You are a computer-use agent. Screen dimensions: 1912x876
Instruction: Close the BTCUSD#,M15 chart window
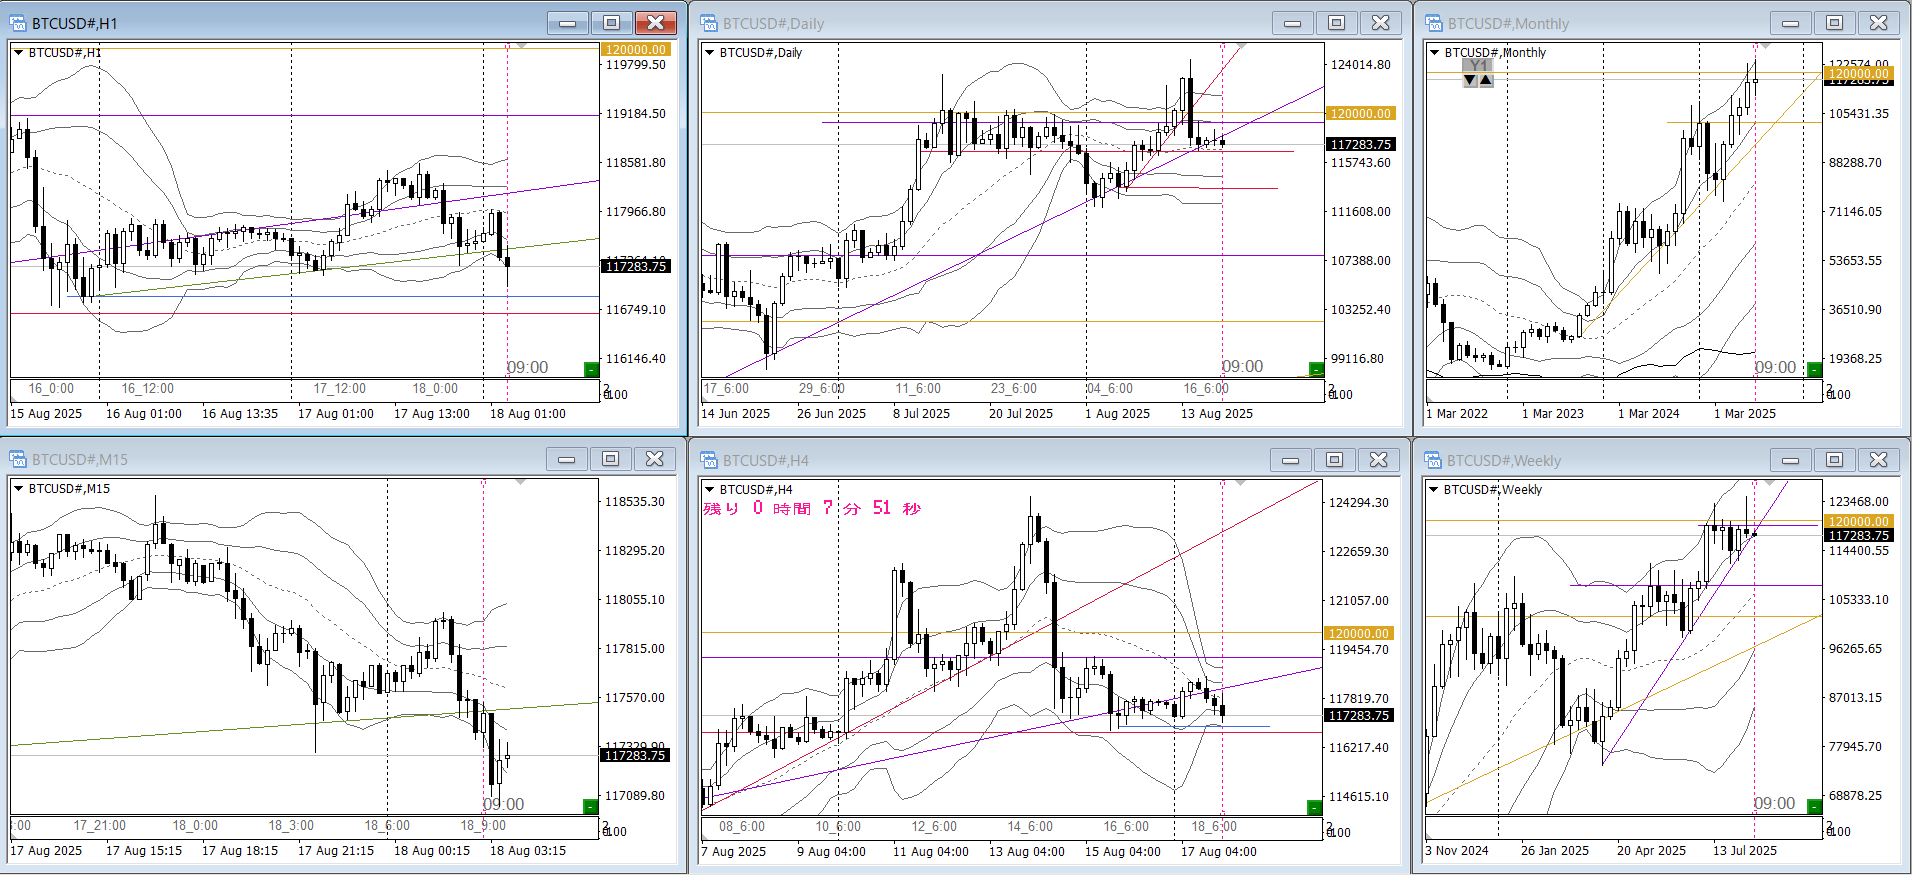[654, 459]
